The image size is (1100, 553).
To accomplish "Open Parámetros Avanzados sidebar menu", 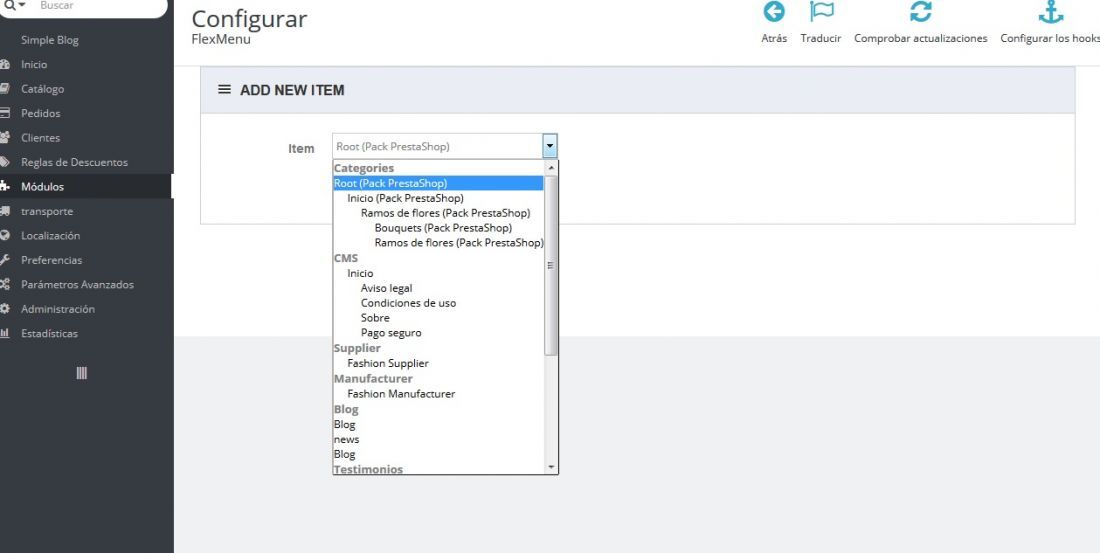I will click(x=77, y=284).
